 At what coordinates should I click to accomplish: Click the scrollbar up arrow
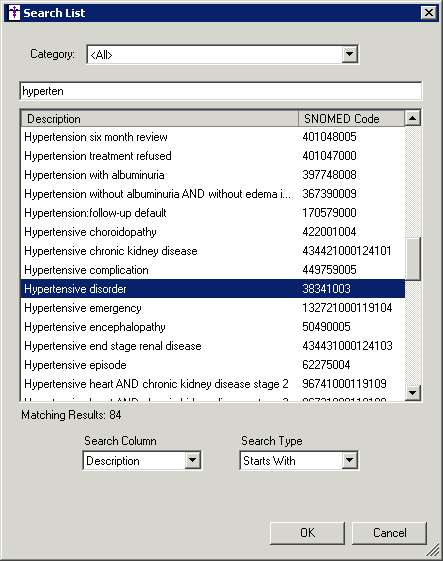pos(413,118)
